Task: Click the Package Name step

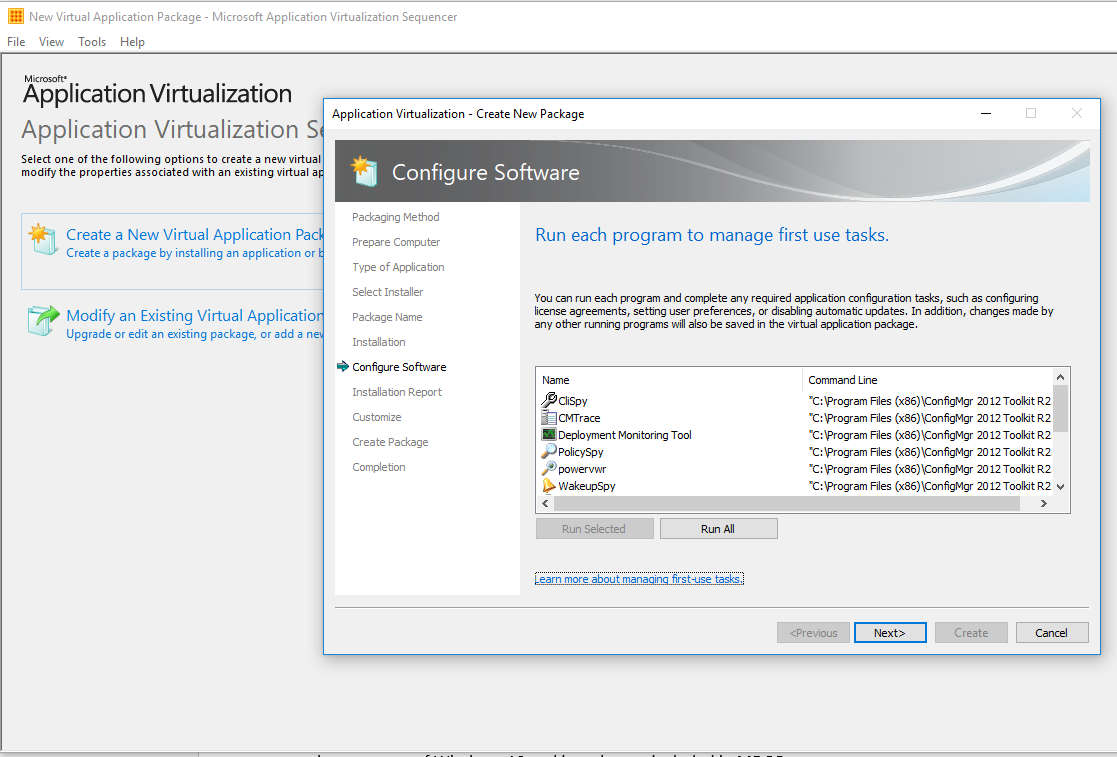Action: [387, 316]
